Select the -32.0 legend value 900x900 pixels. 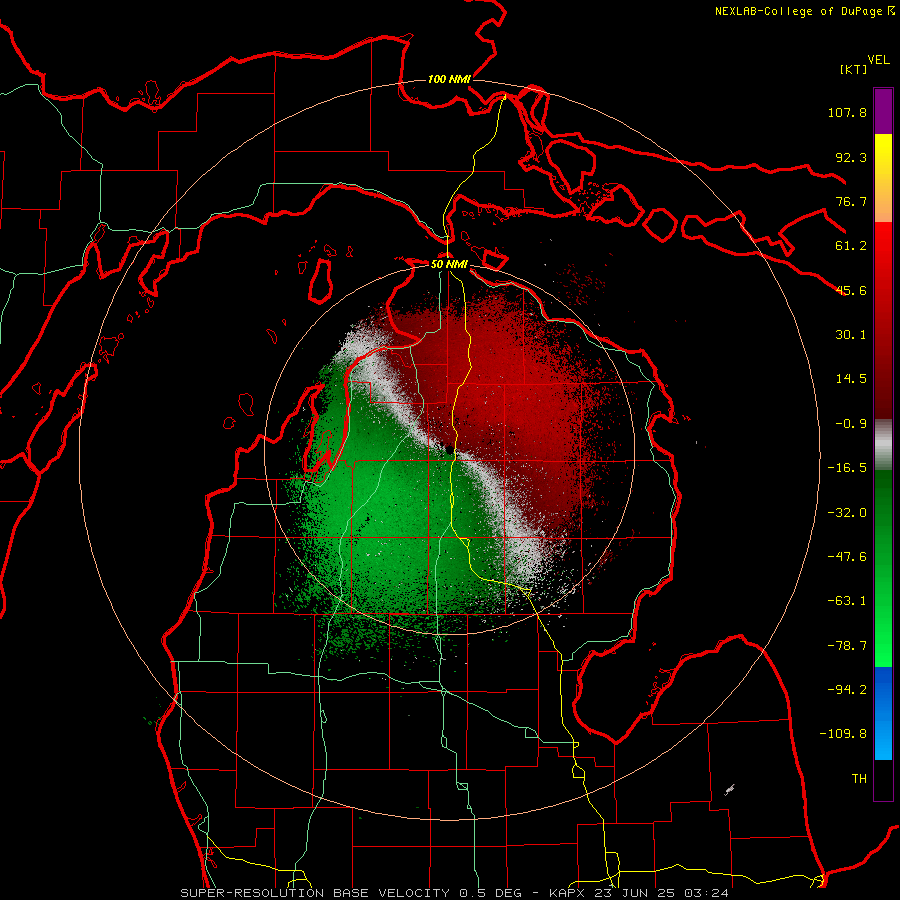[x=847, y=513]
